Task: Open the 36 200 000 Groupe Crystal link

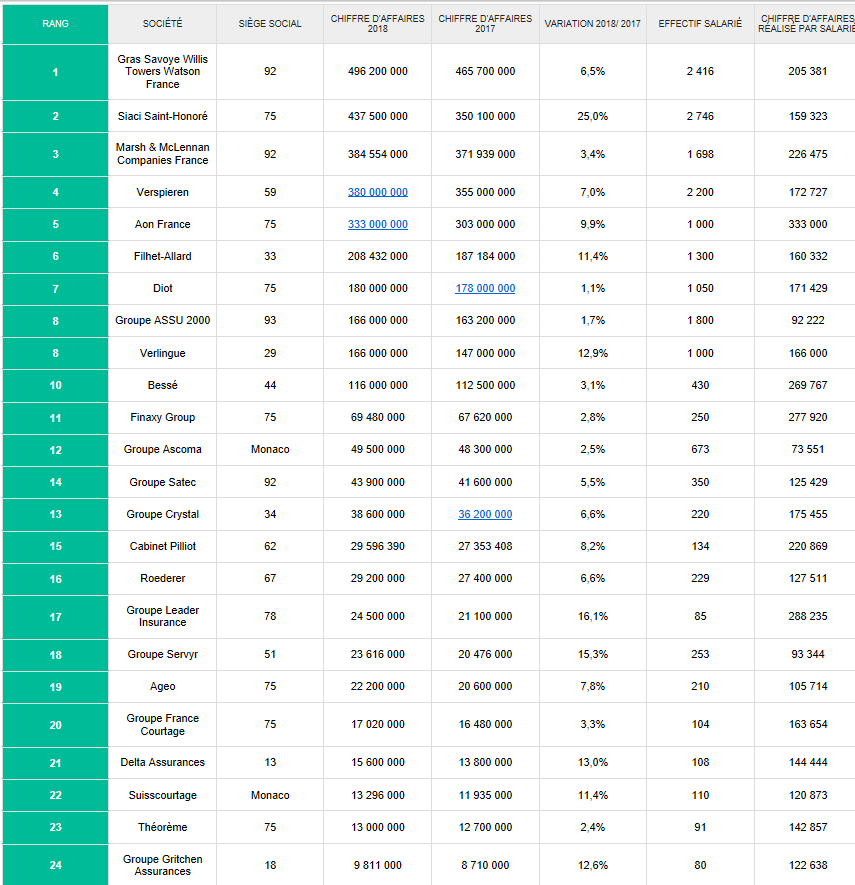Action: (485, 514)
